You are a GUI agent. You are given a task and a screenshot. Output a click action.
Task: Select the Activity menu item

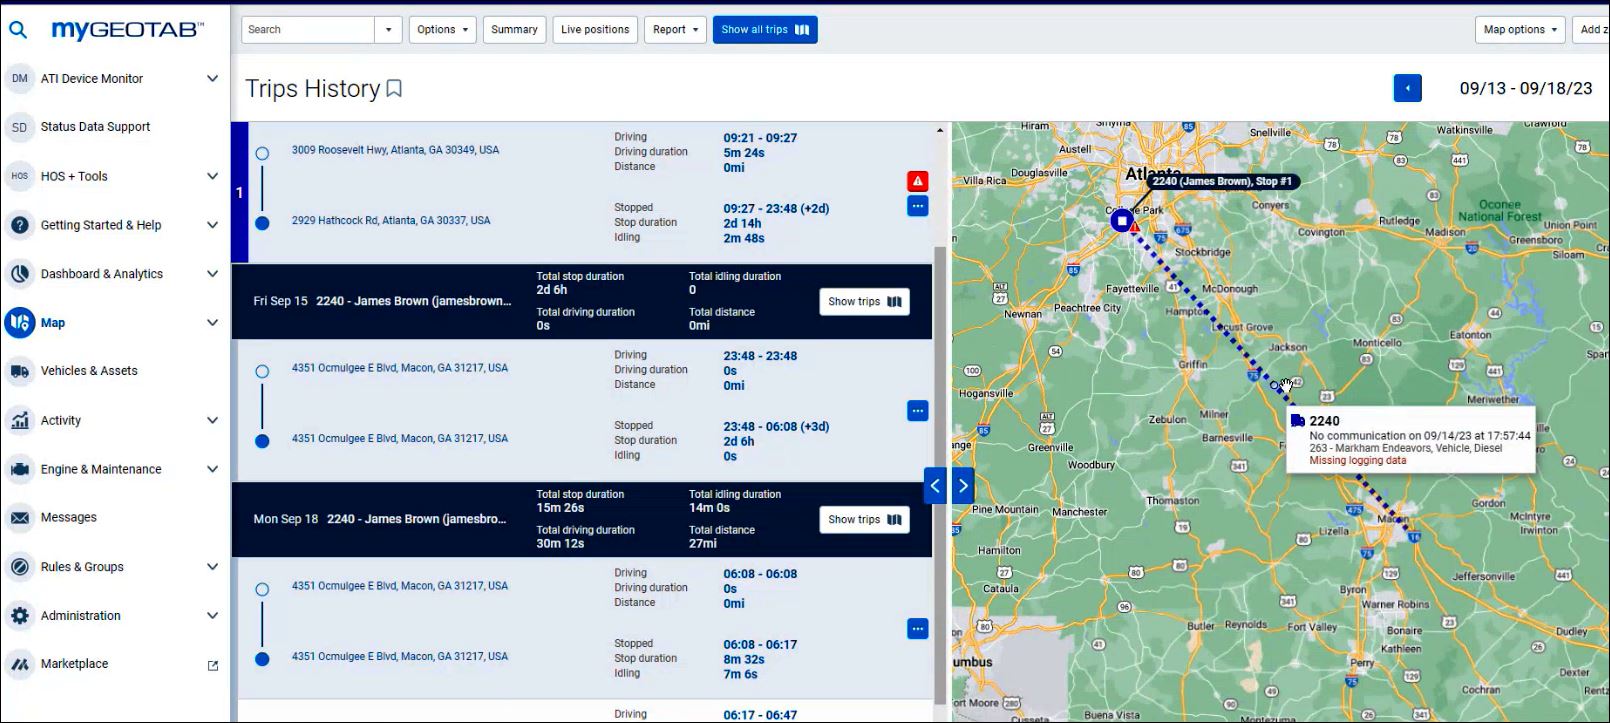(61, 421)
